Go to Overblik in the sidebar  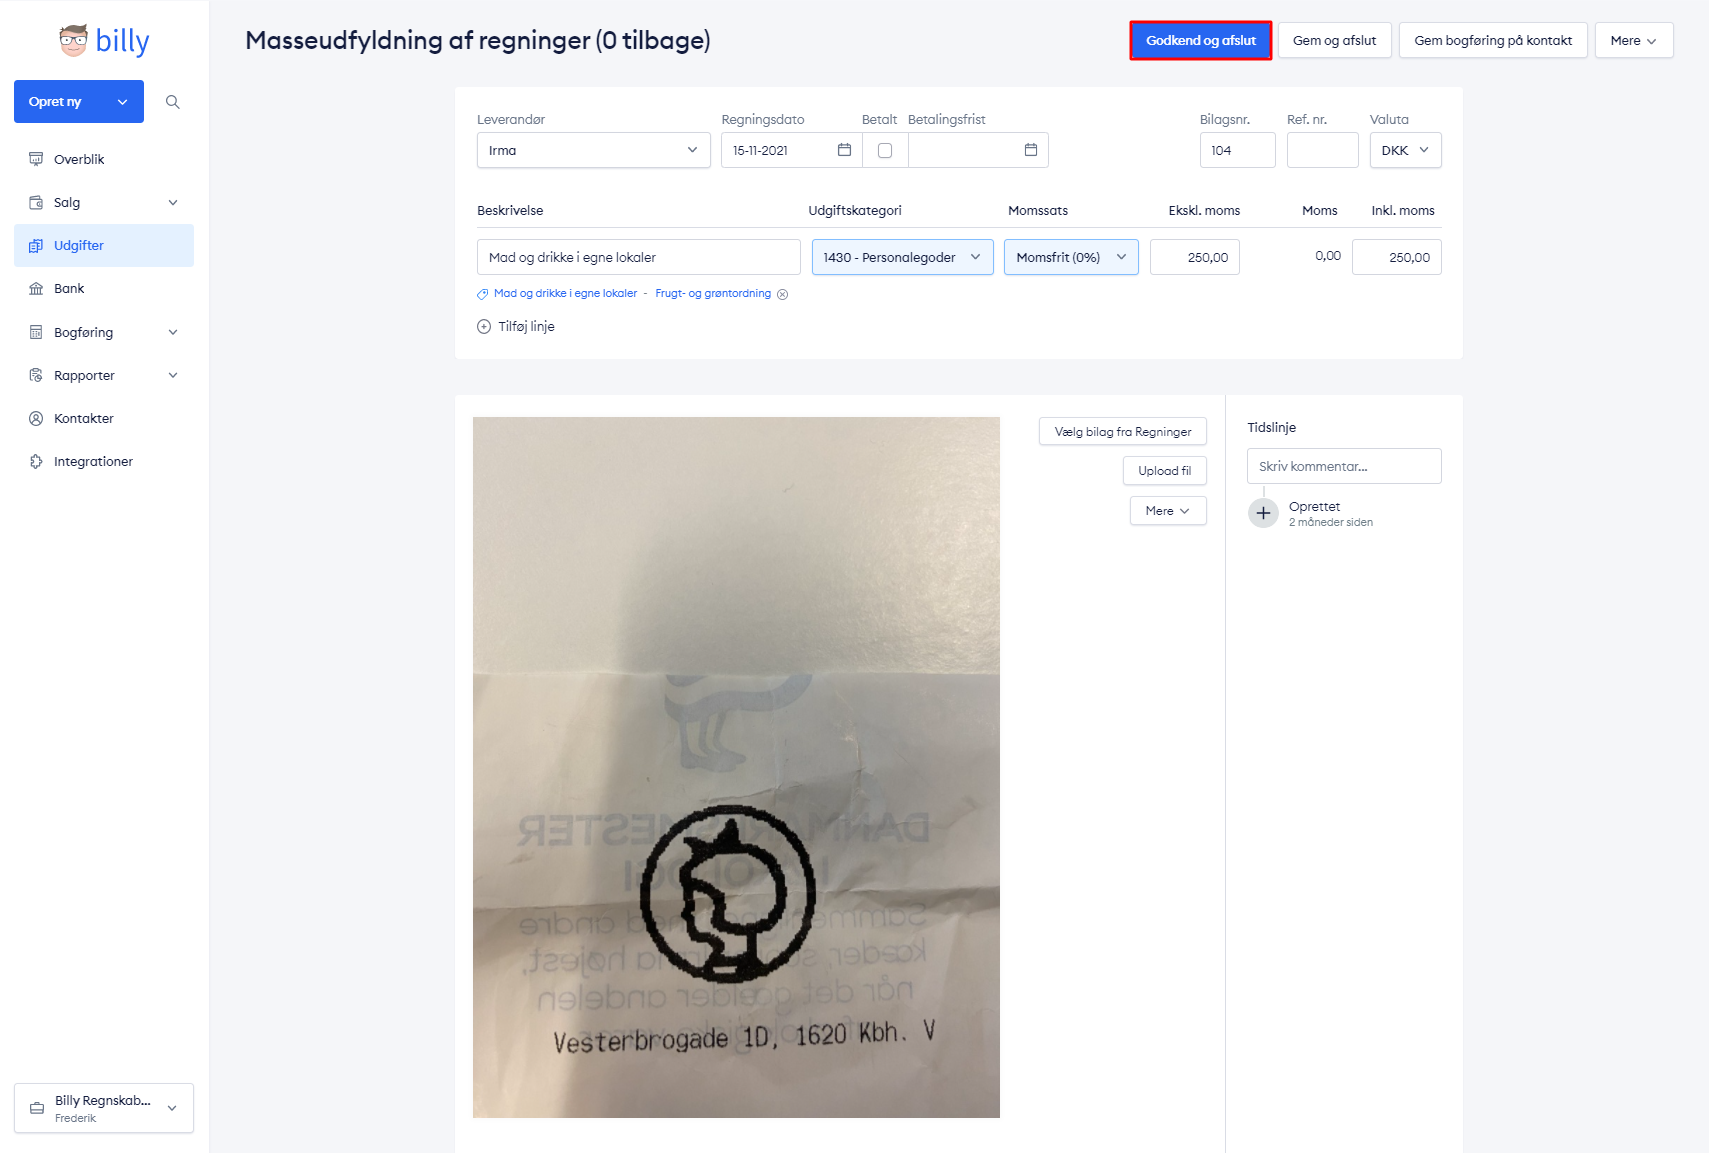pyautogui.click(x=104, y=159)
